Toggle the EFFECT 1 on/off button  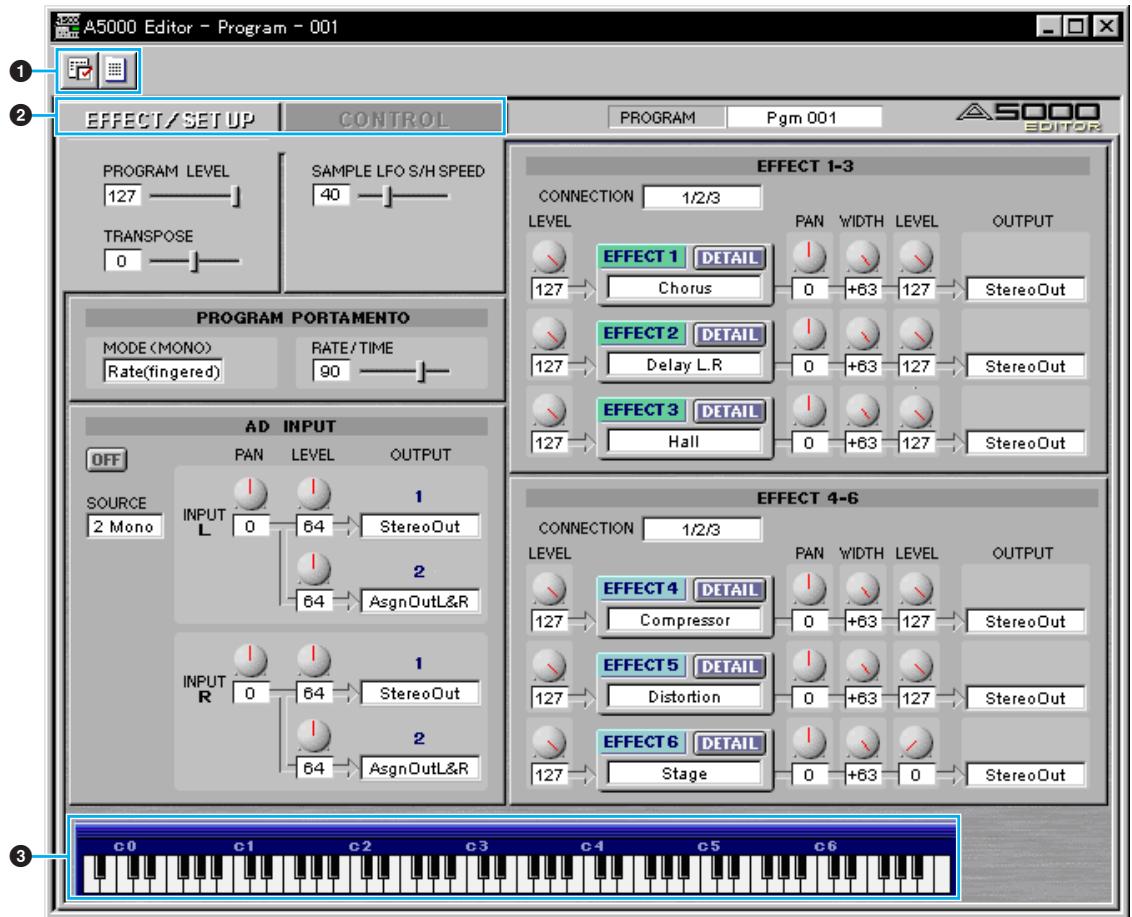[x=641, y=257]
